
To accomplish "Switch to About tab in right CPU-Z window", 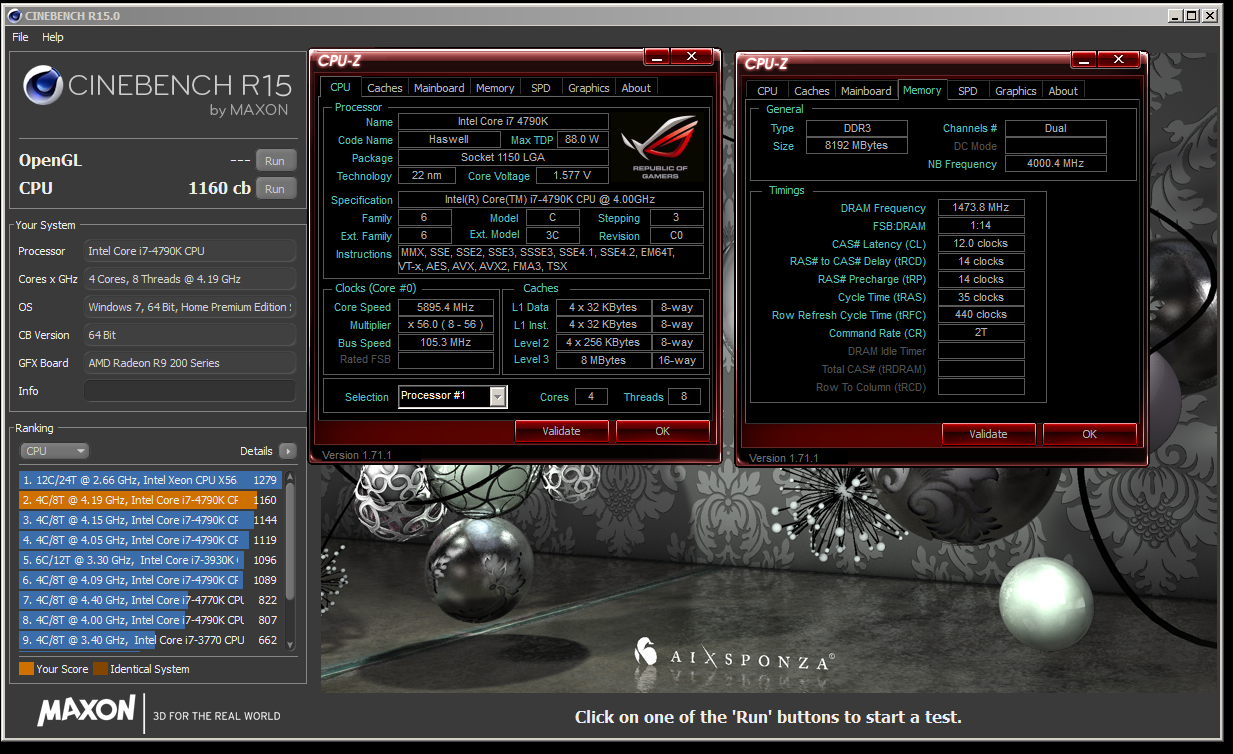I will pyautogui.click(x=1063, y=90).
